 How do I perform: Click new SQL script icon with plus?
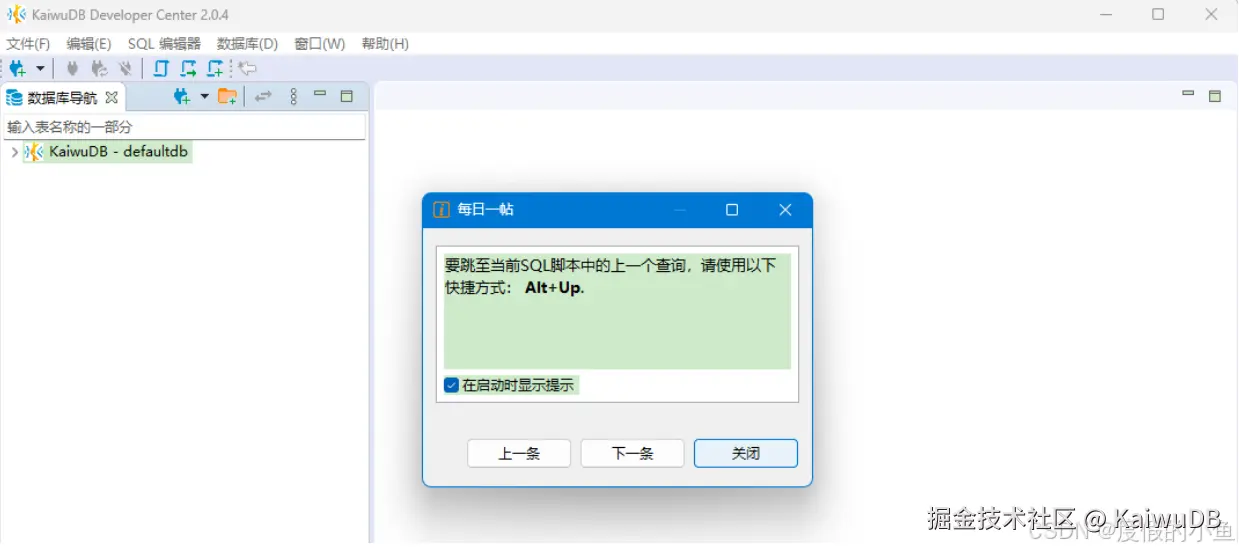click(x=215, y=68)
